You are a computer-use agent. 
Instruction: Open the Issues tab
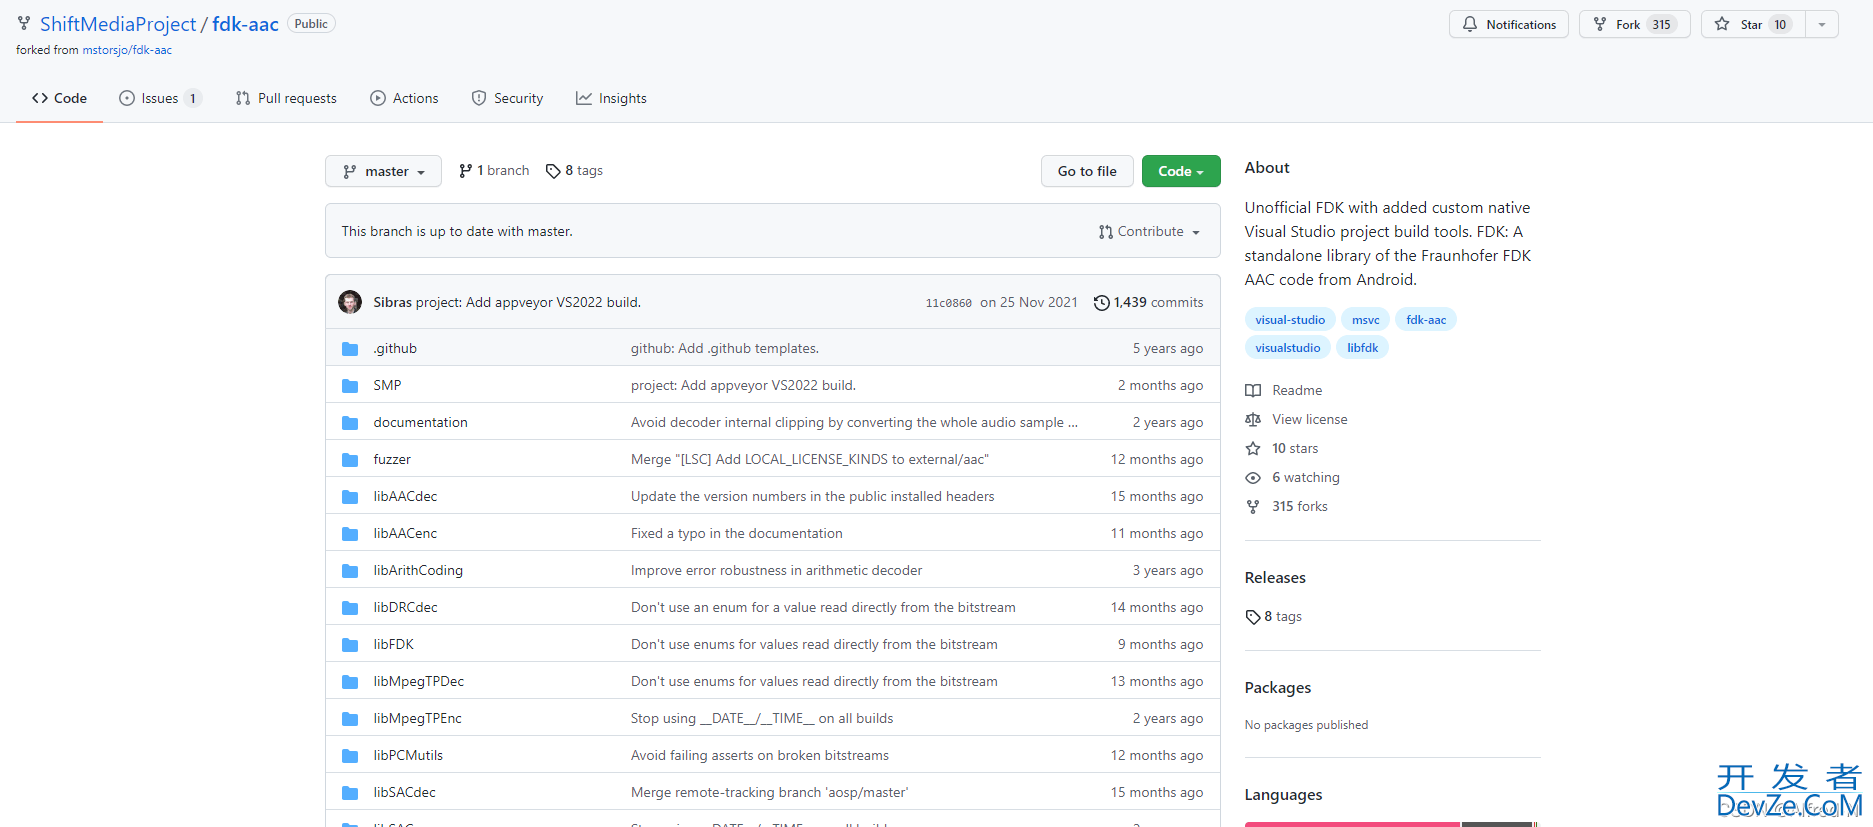160,98
